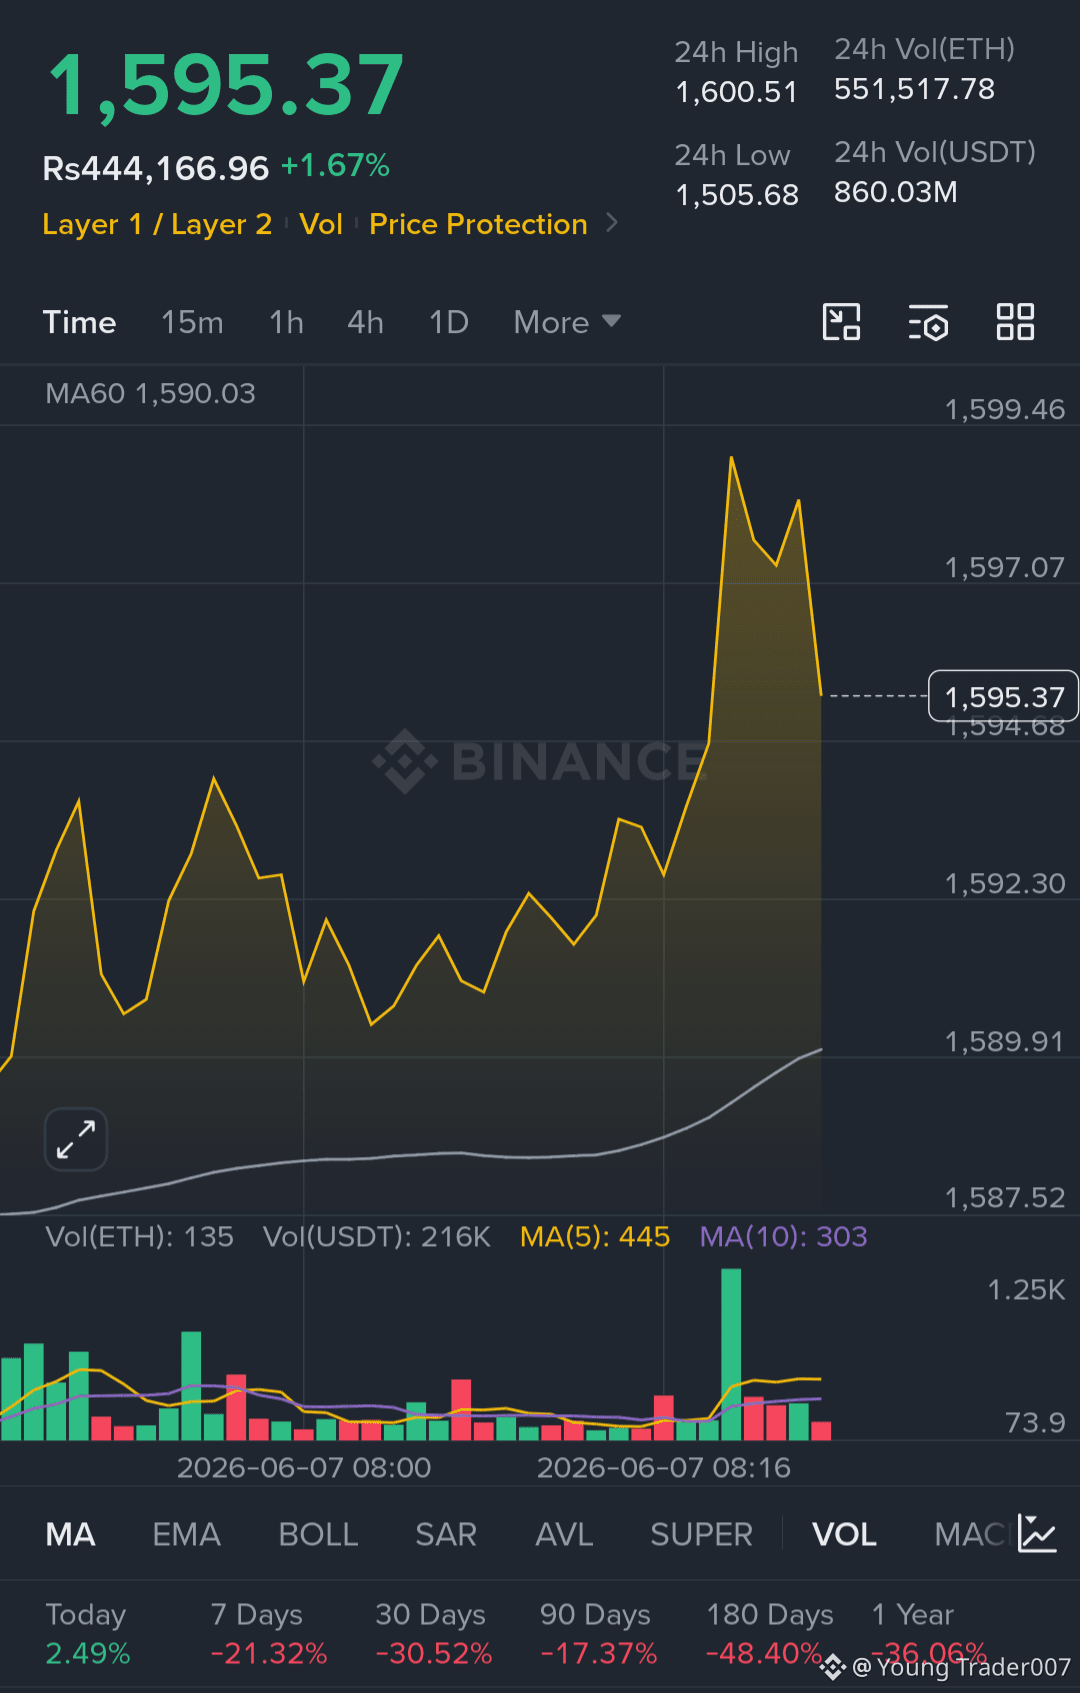Screen dimensions: 1080x1693
Task: Open the Vol tag link
Action: (321, 224)
